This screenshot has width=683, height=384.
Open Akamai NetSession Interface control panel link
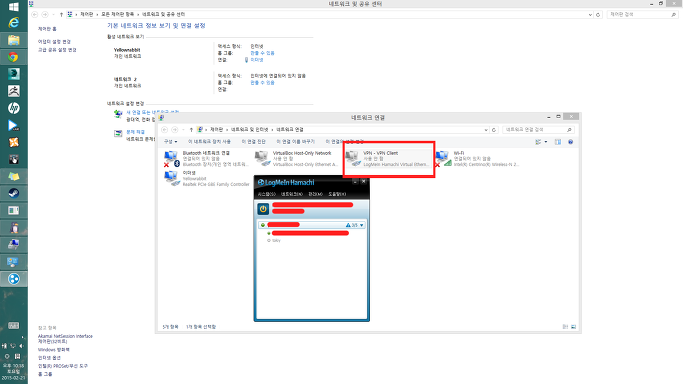(65, 339)
